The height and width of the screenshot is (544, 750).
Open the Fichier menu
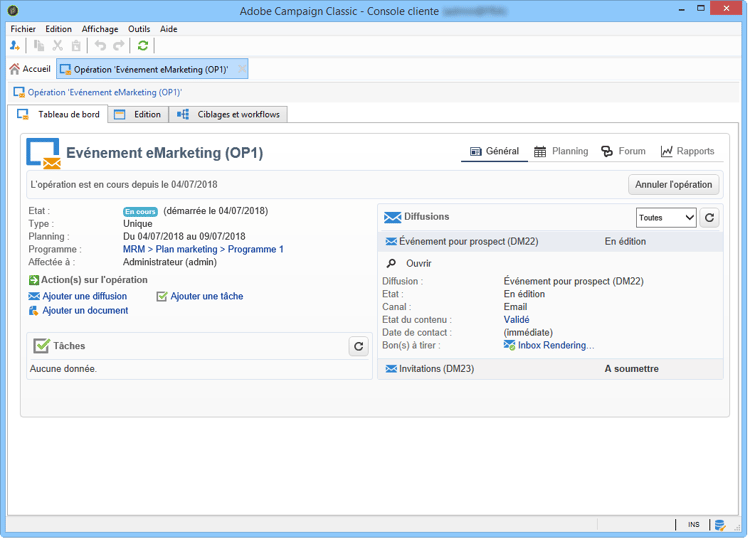[23, 29]
